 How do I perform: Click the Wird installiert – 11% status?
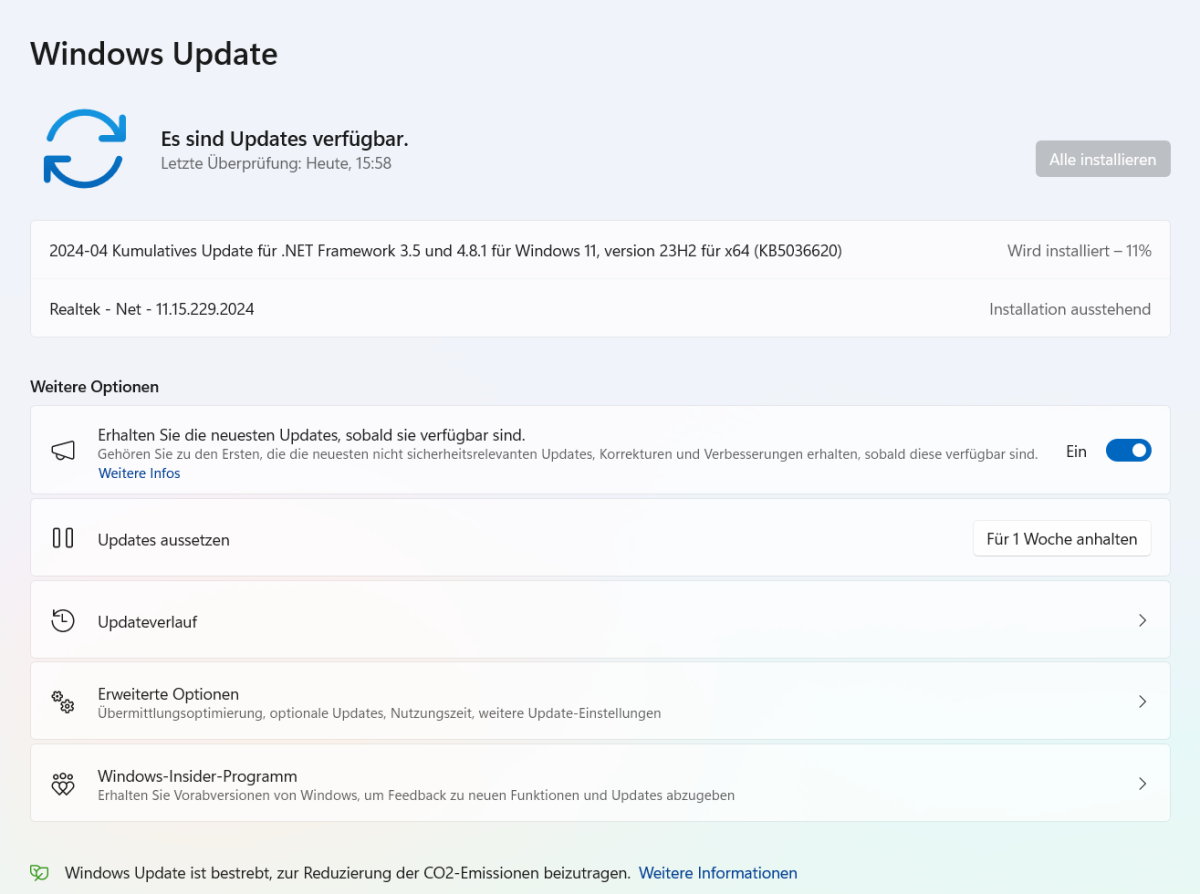[1079, 251]
